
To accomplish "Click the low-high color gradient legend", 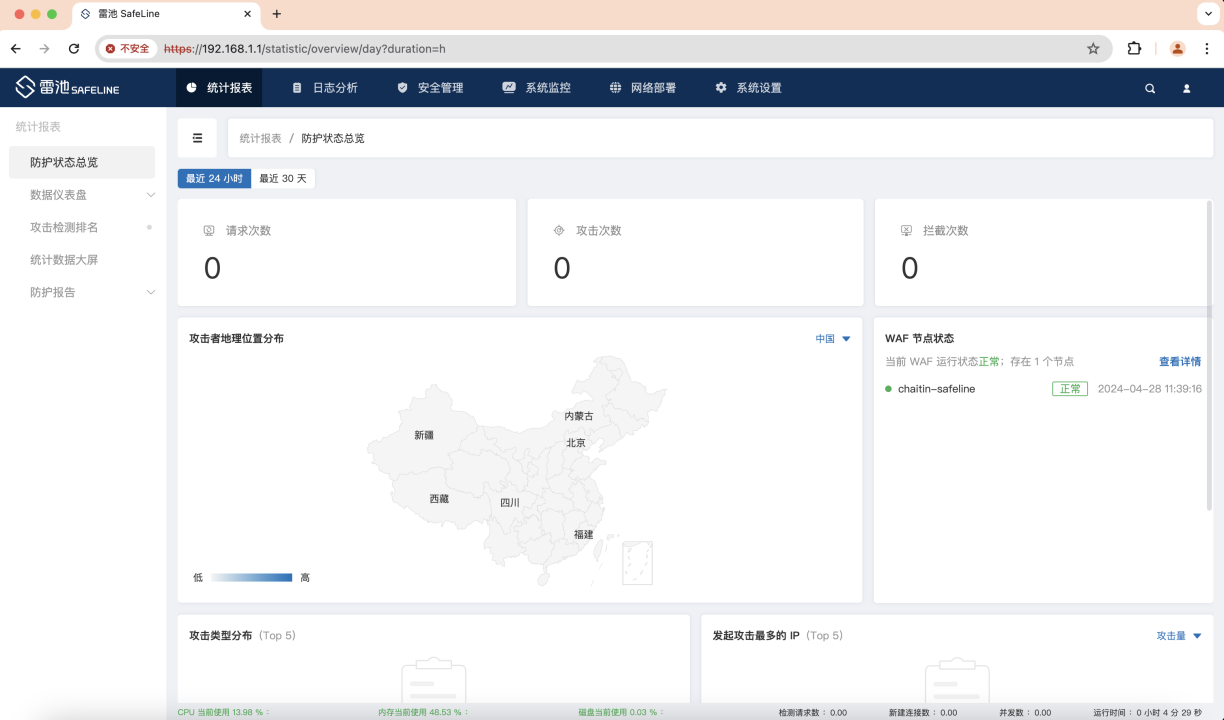I will 251,577.
